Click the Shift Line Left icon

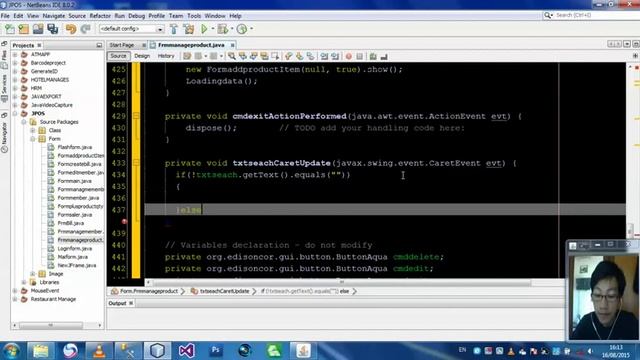(x=324, y=56)
